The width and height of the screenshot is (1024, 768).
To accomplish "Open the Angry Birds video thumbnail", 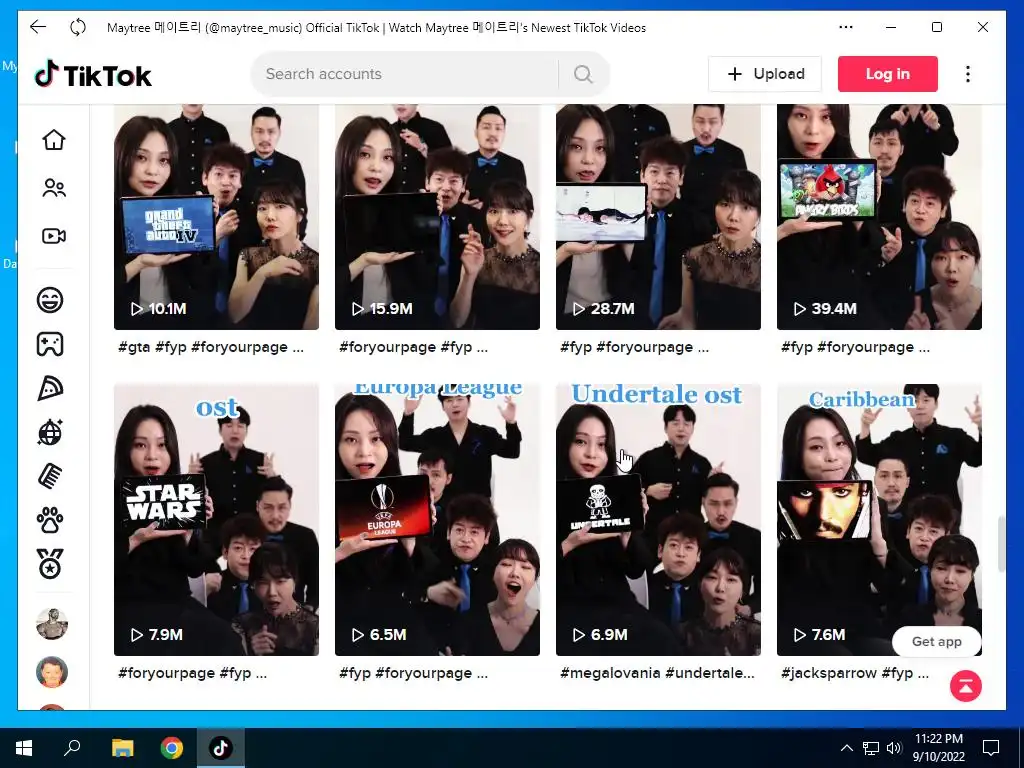I will pyautogui.click(x=879, y=217).
